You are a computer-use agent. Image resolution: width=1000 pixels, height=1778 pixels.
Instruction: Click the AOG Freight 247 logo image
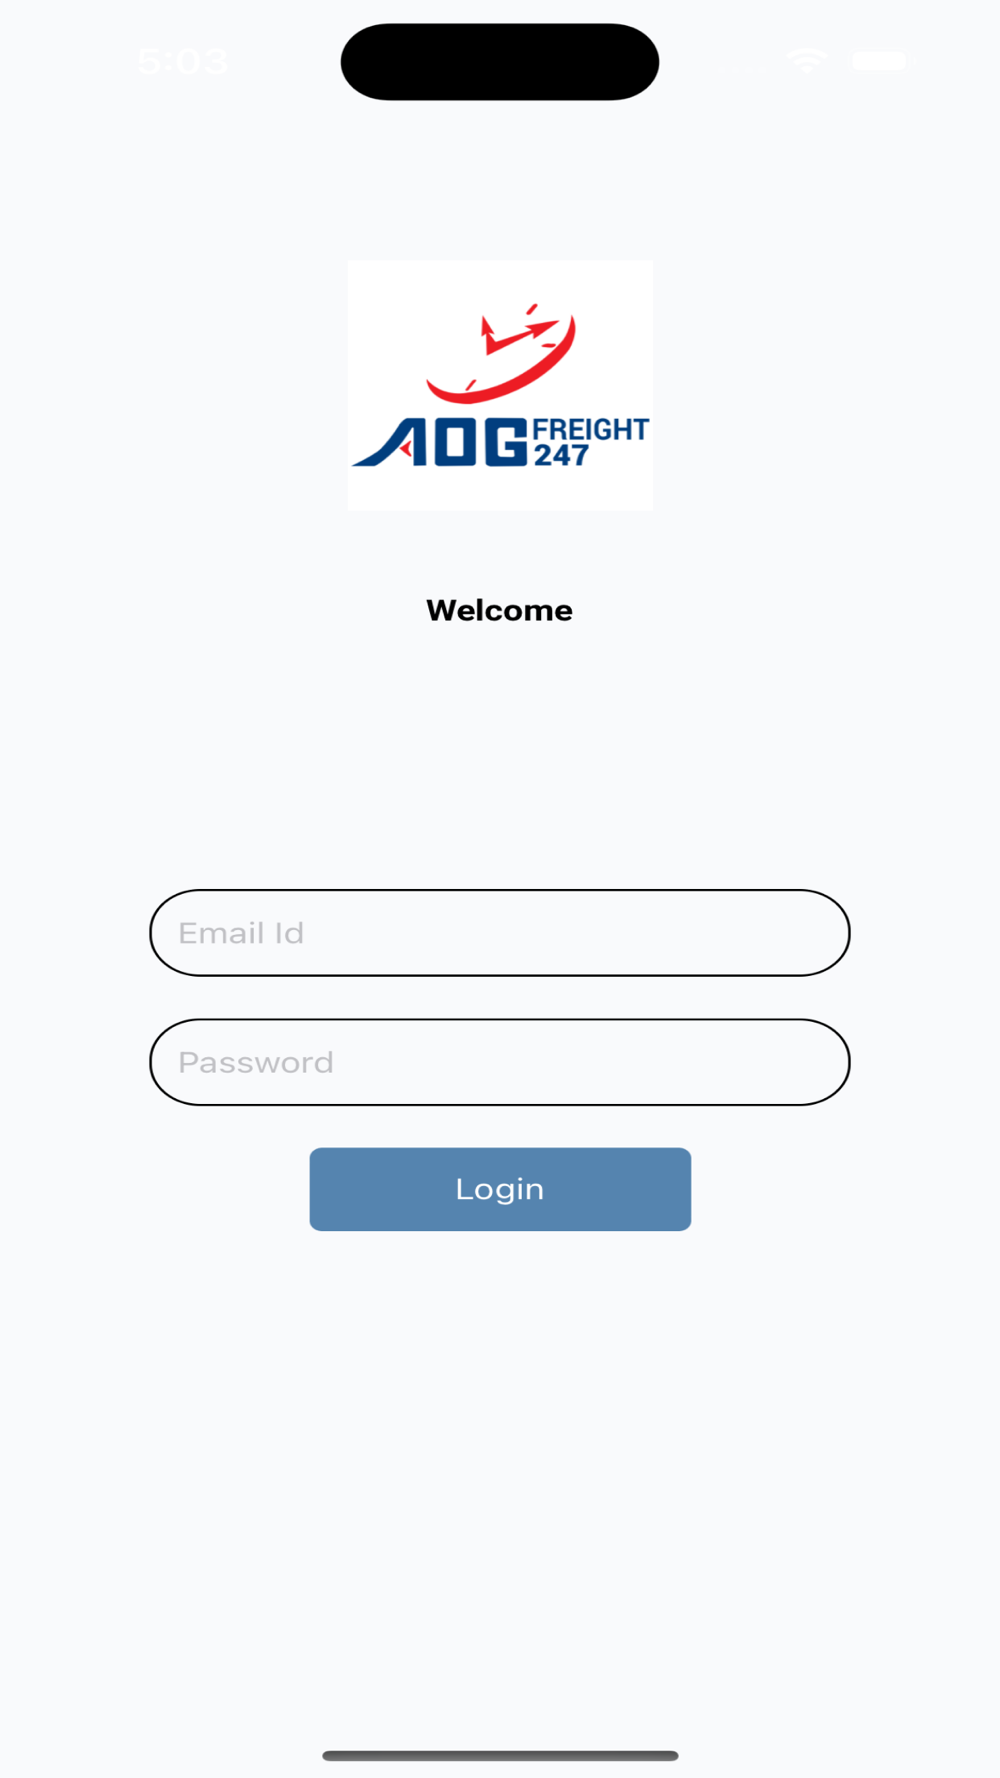pos(500,385)
